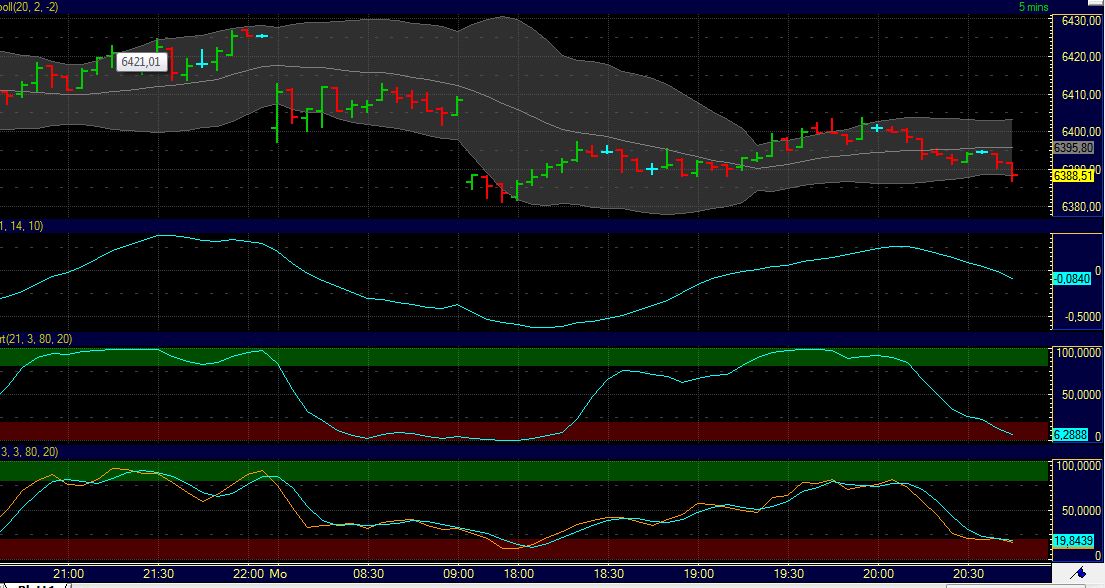
Task: Open Bollinger settings via the Boll(20, 2, -2) label
Action: point(30,6)
